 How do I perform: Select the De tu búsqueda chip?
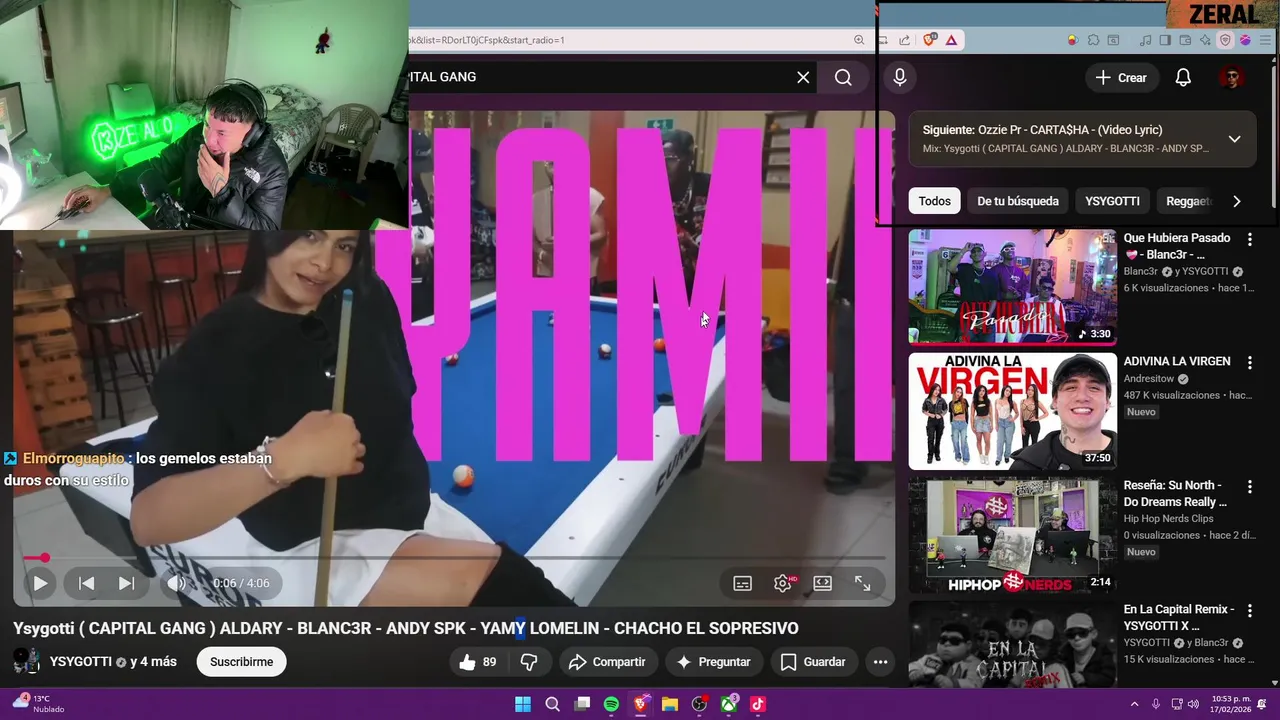pyautogui.click(x=1017, y=201)
